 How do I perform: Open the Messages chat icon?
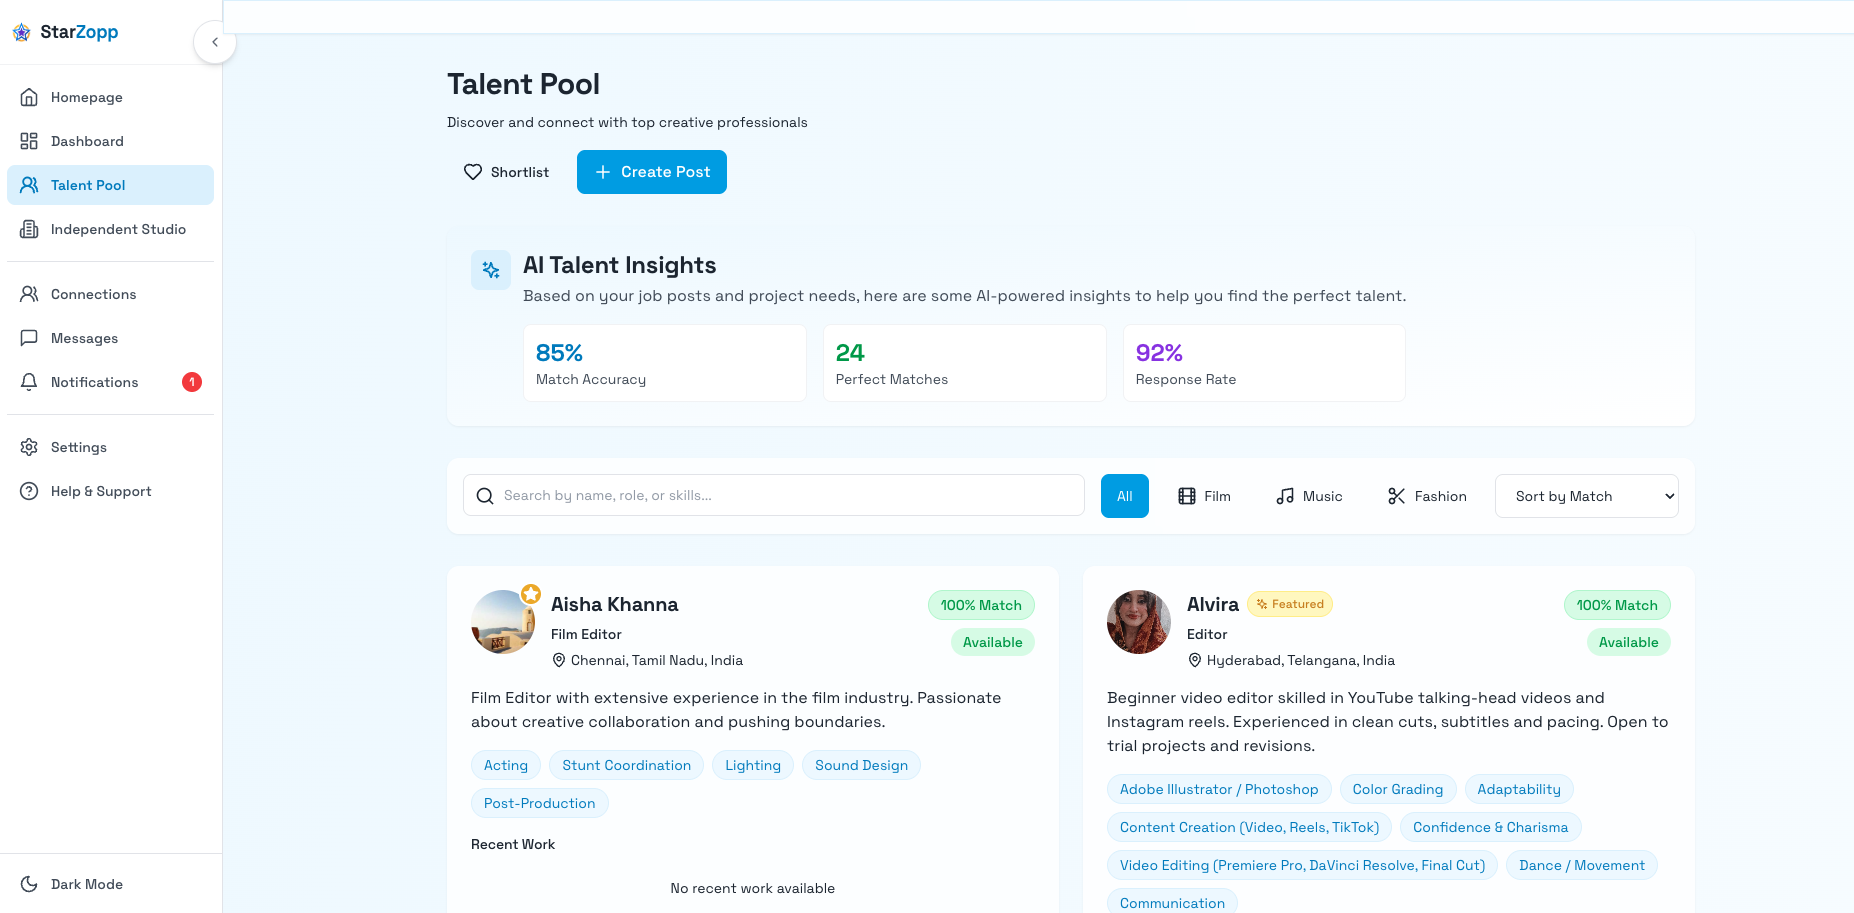(29, 338)
